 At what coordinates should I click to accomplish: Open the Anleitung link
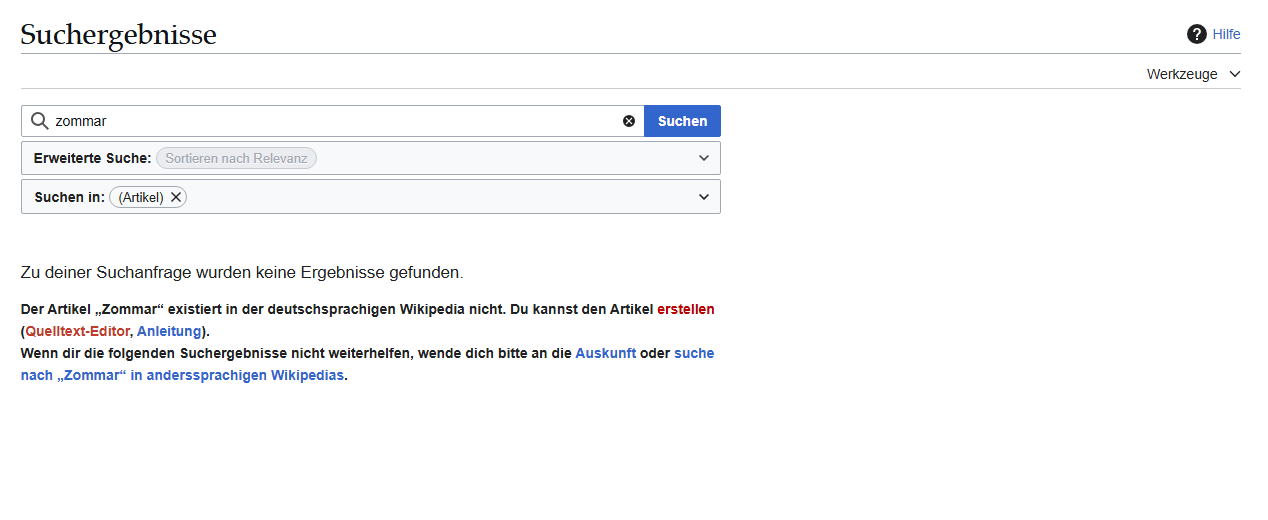click(x=169, y=331)
